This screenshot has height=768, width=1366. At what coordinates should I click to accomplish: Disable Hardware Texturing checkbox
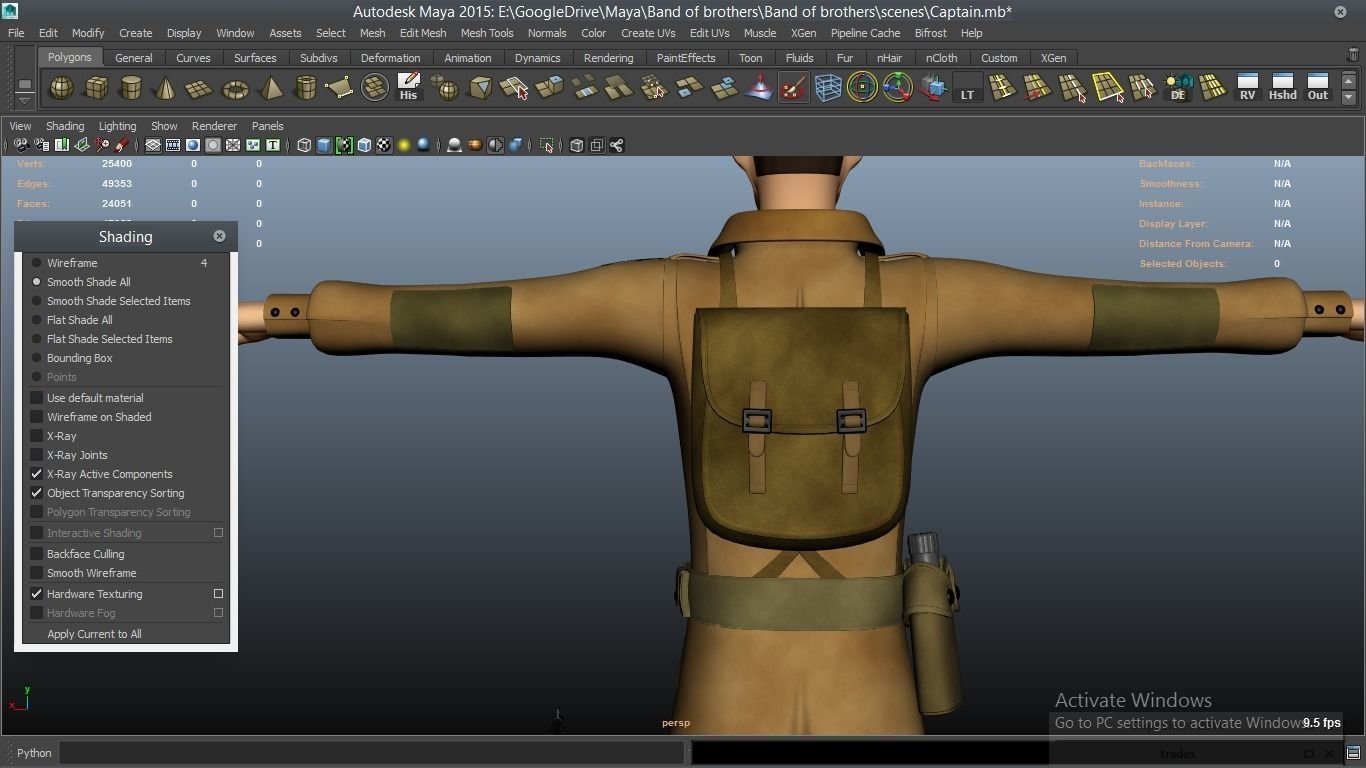(x=37, y=594)
